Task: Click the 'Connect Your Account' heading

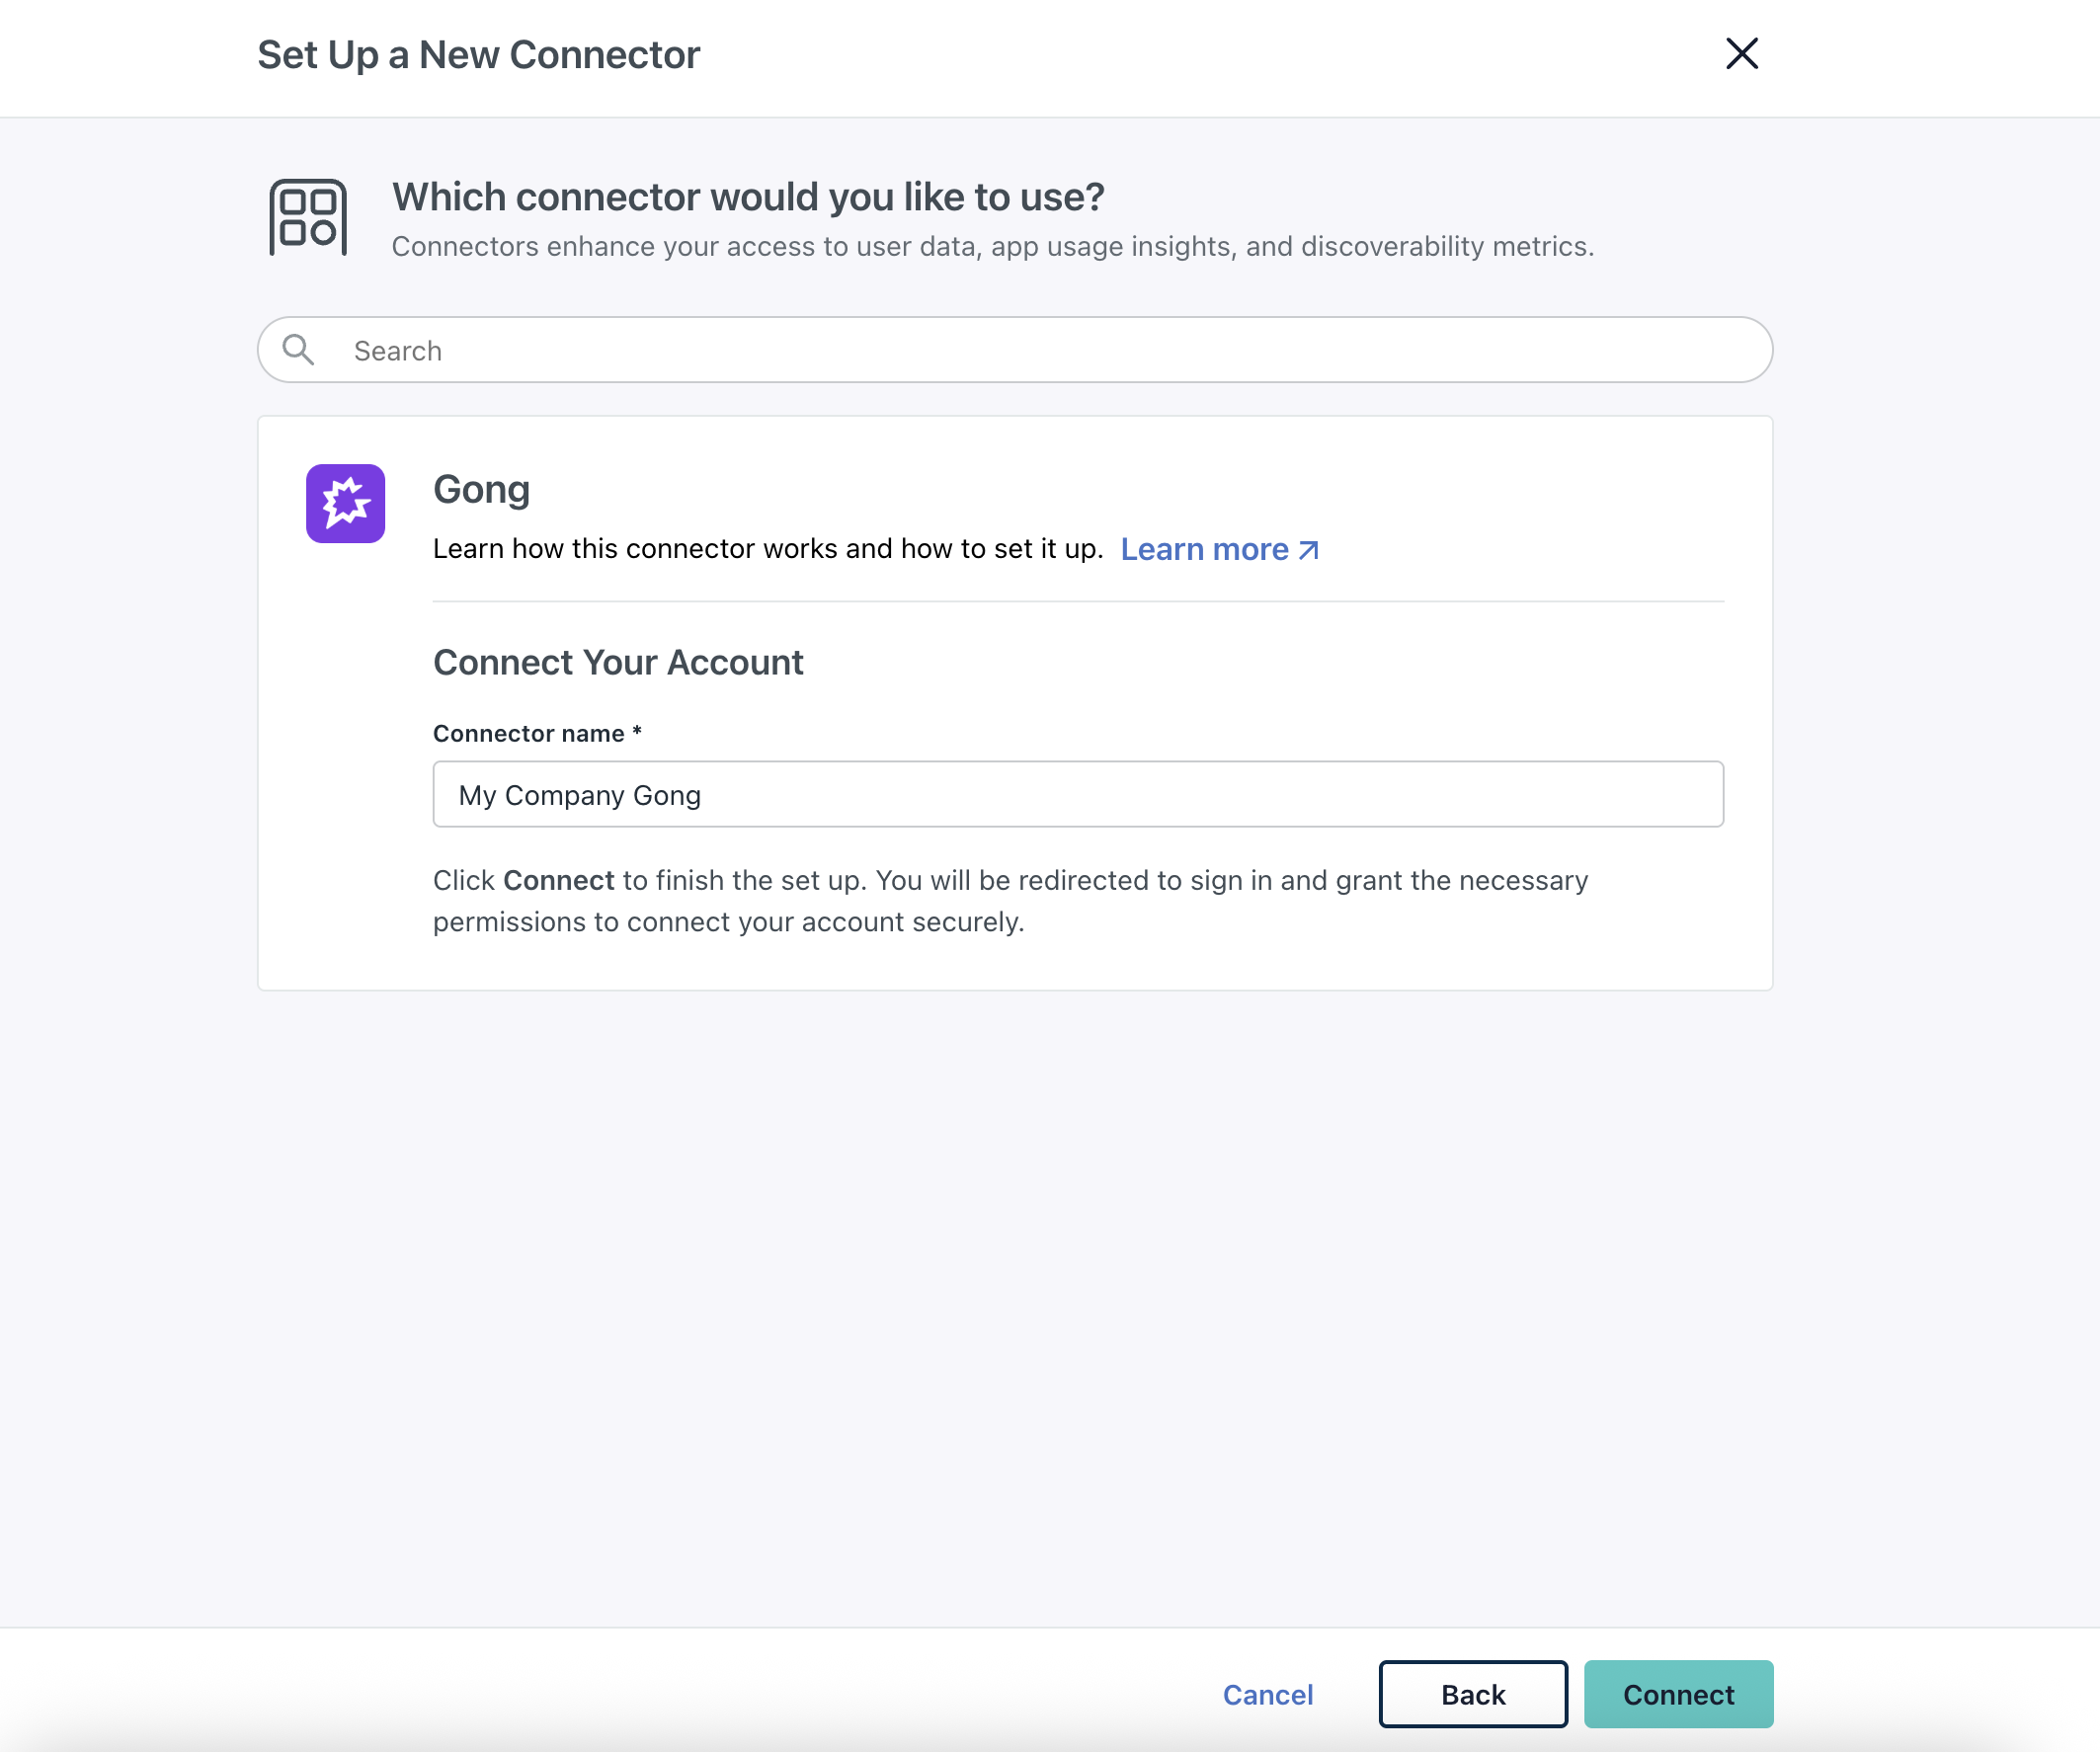Action: coord(617,662)
